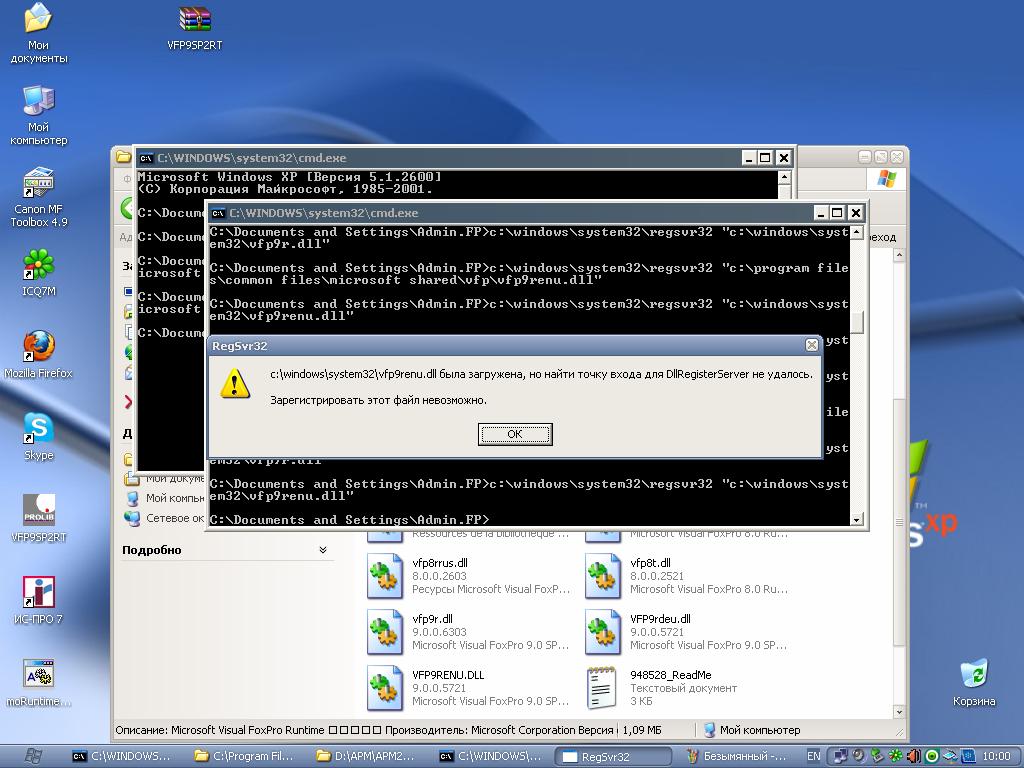Switch to RegSvr32 taskbar button
1024x768 pixels.
click(x=613, y=756)
